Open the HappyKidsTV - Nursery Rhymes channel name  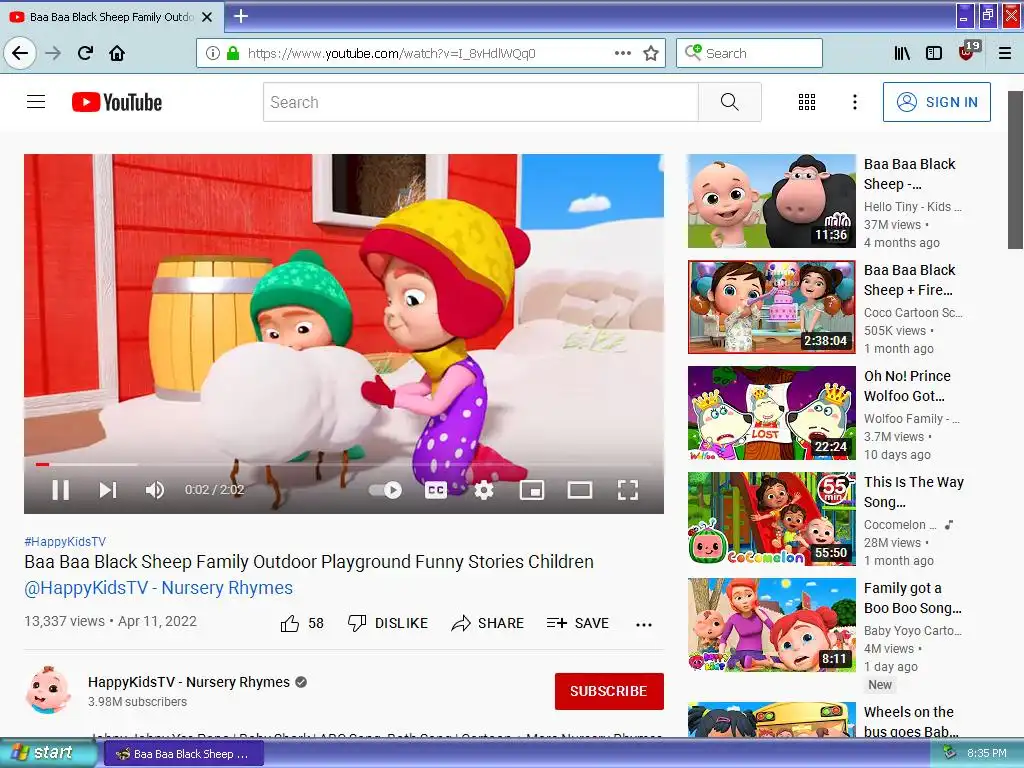click(x=189, y=682)
